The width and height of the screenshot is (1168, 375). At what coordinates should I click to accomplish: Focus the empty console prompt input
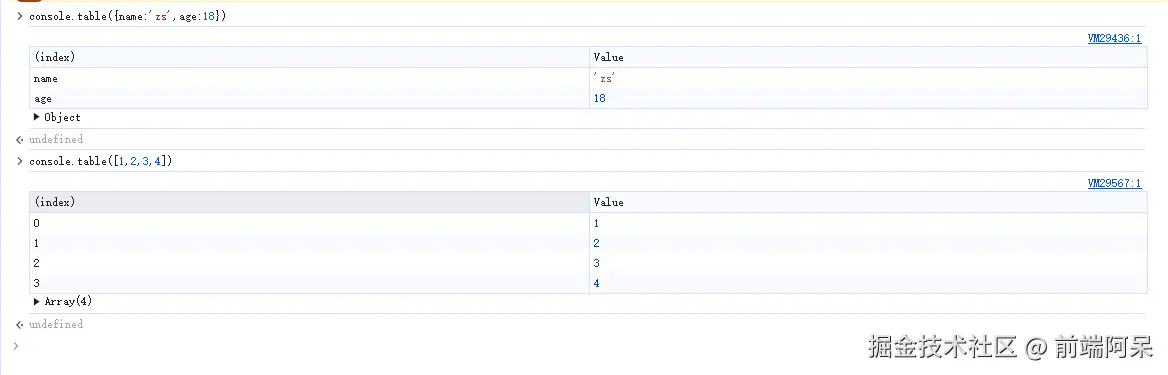[588, 346]
